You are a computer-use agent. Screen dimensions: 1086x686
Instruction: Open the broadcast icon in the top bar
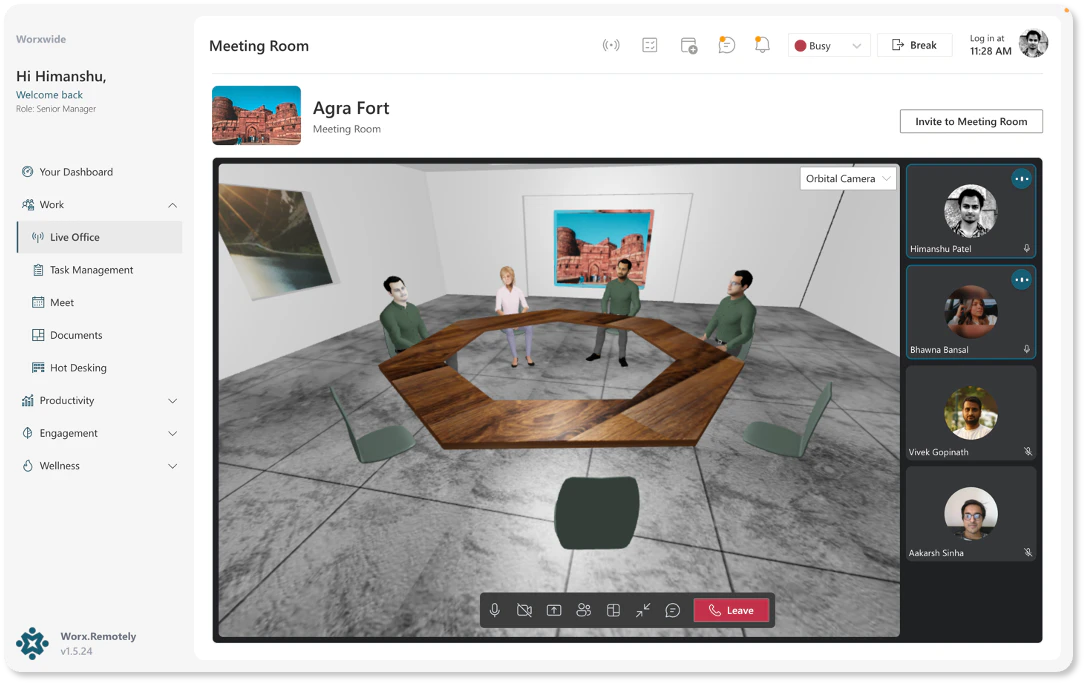pos(612,44)
